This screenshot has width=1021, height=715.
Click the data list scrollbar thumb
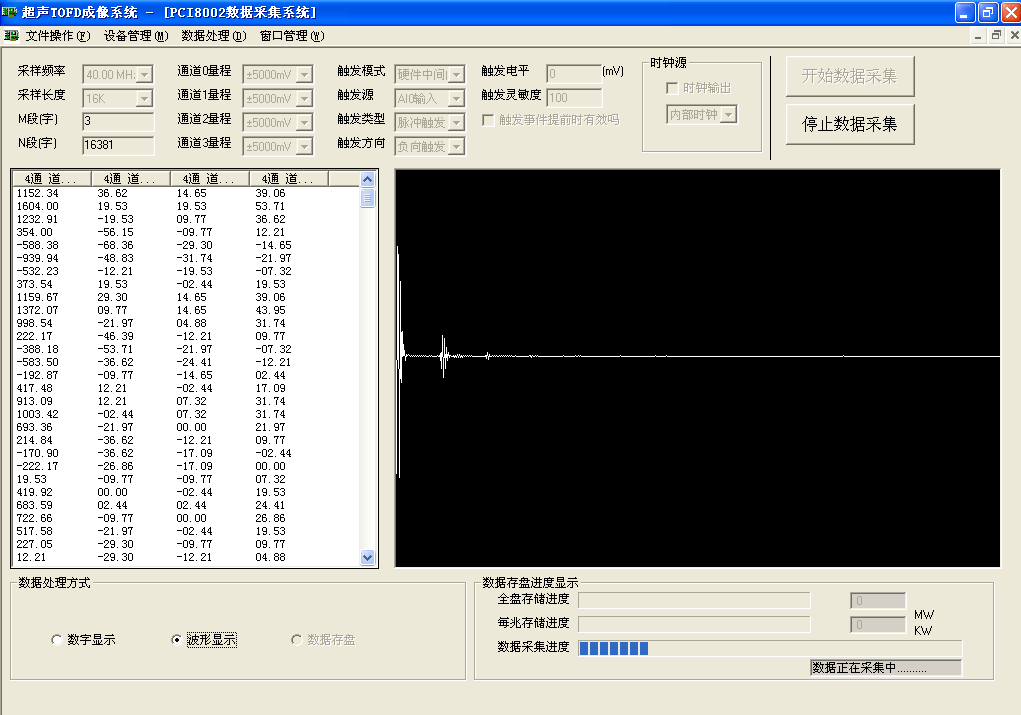point(367,198)
